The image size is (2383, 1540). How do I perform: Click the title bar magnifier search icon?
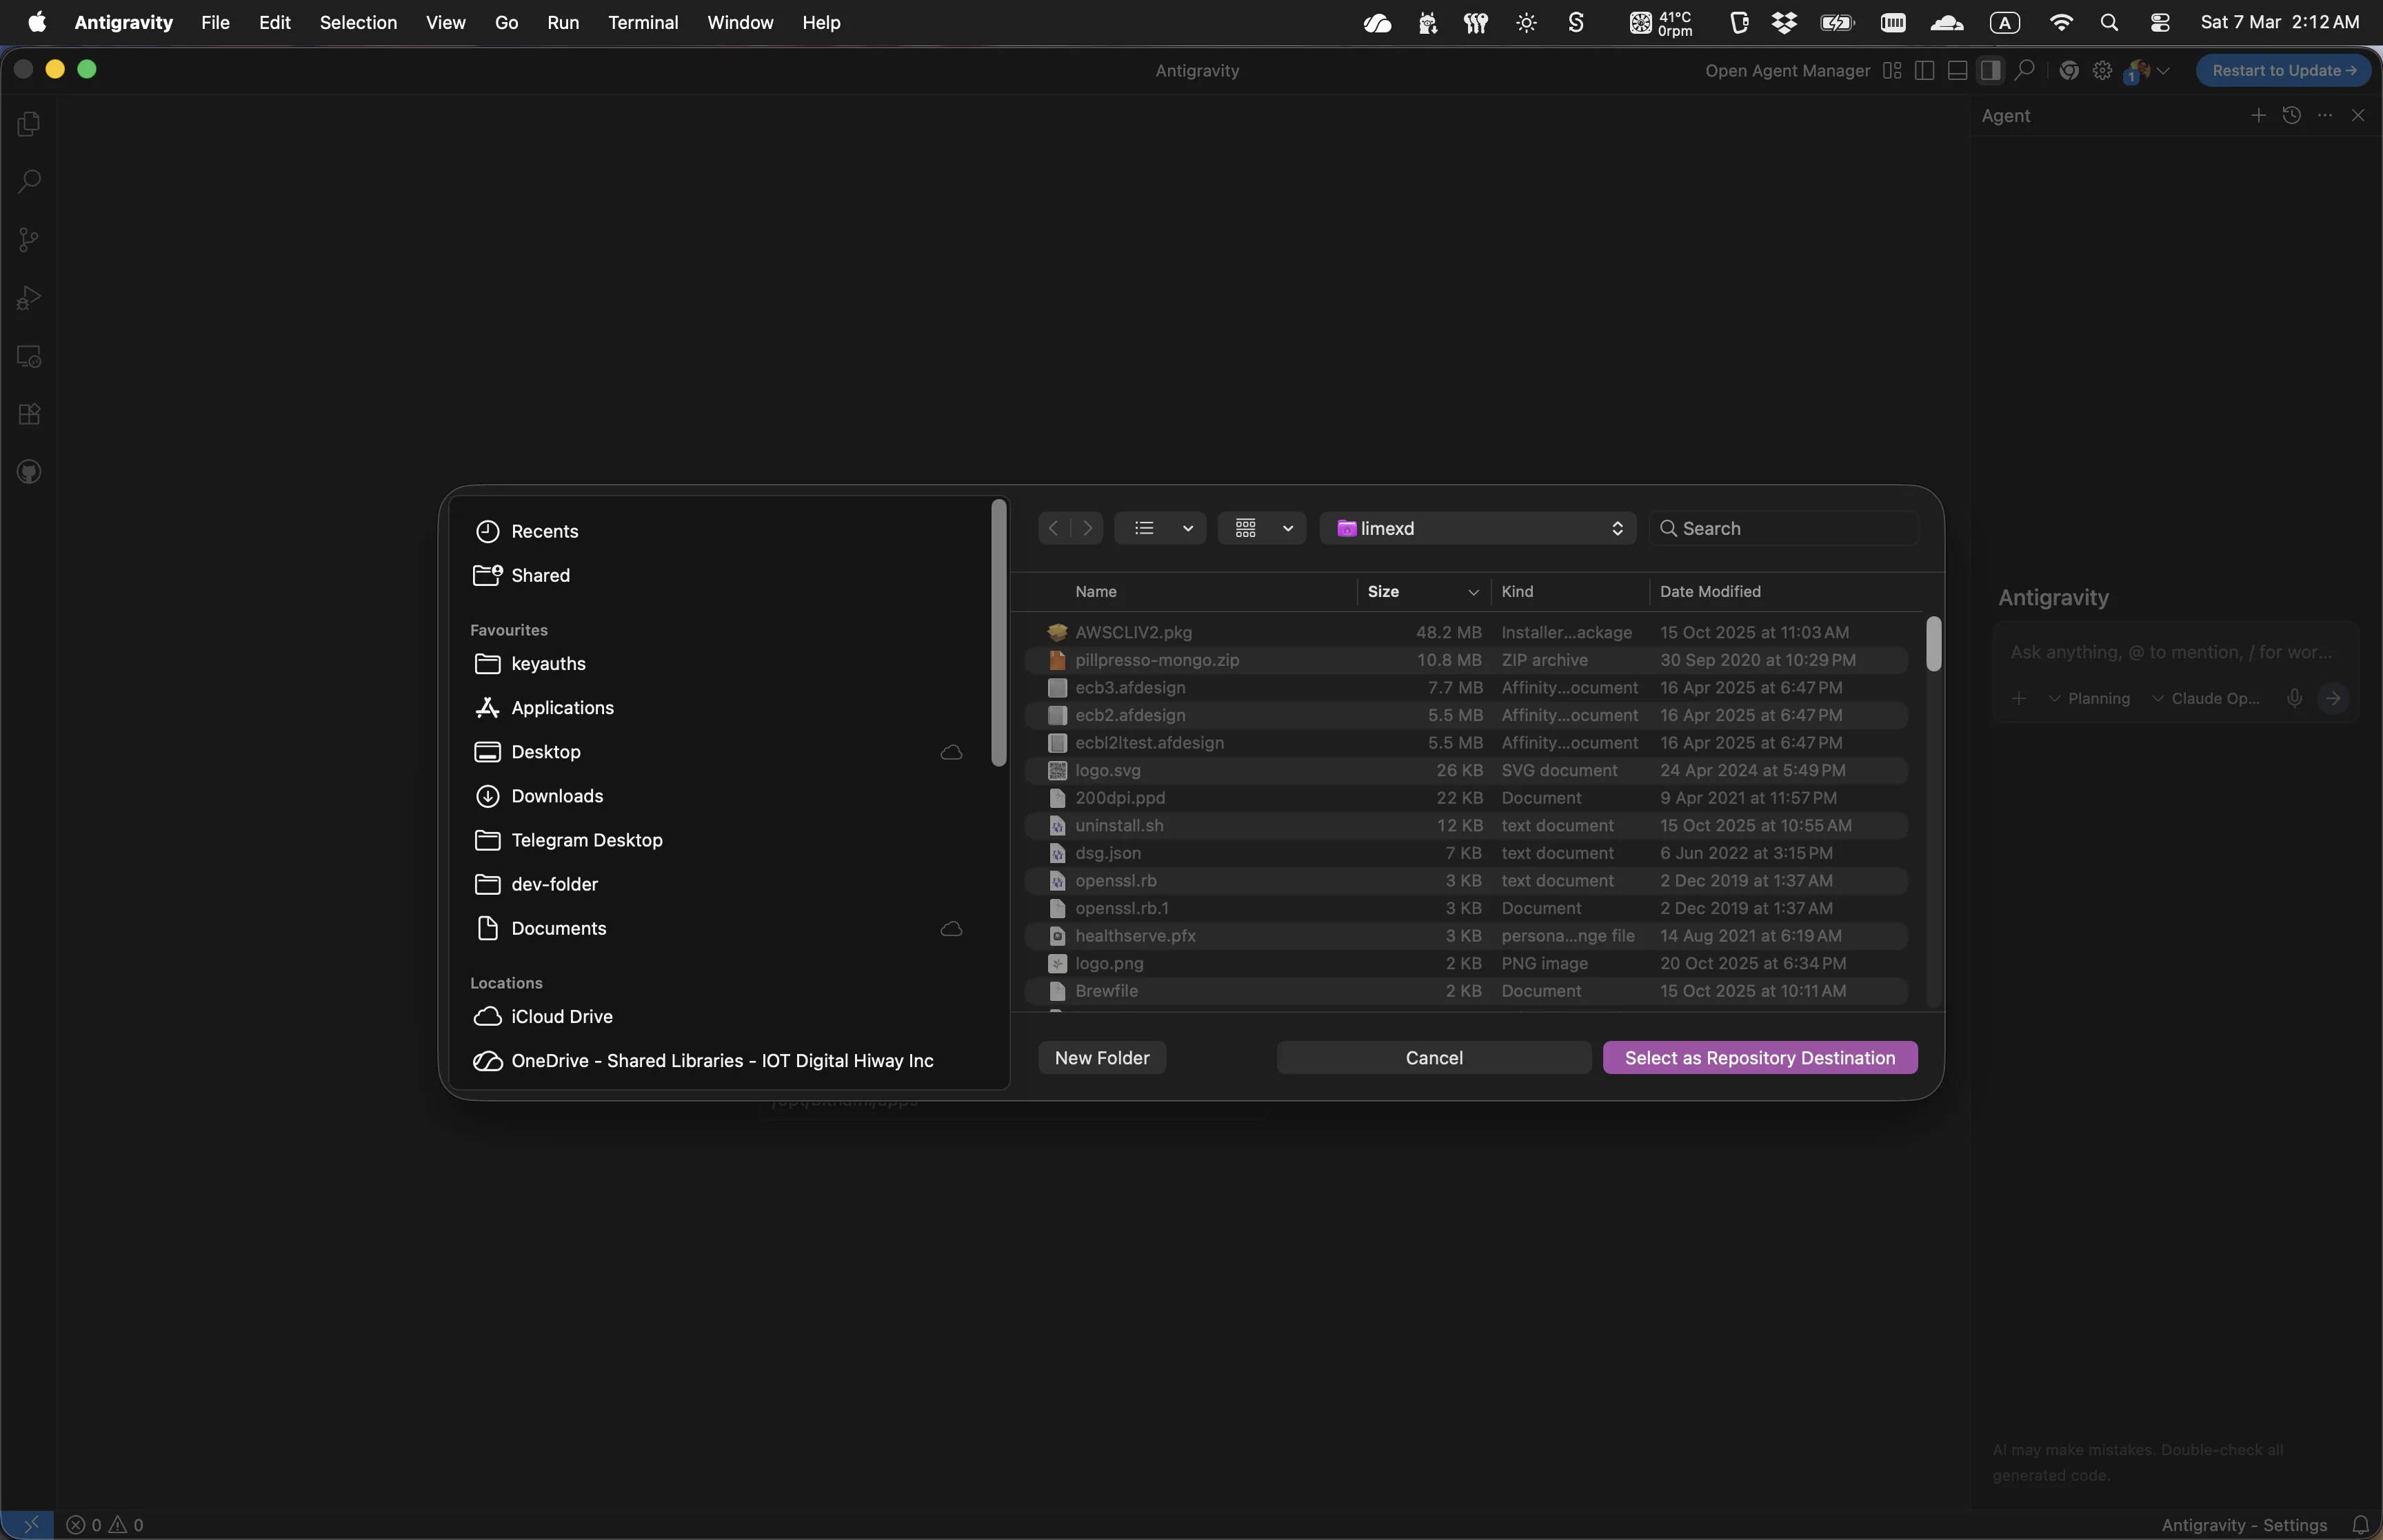[2024, 70]
